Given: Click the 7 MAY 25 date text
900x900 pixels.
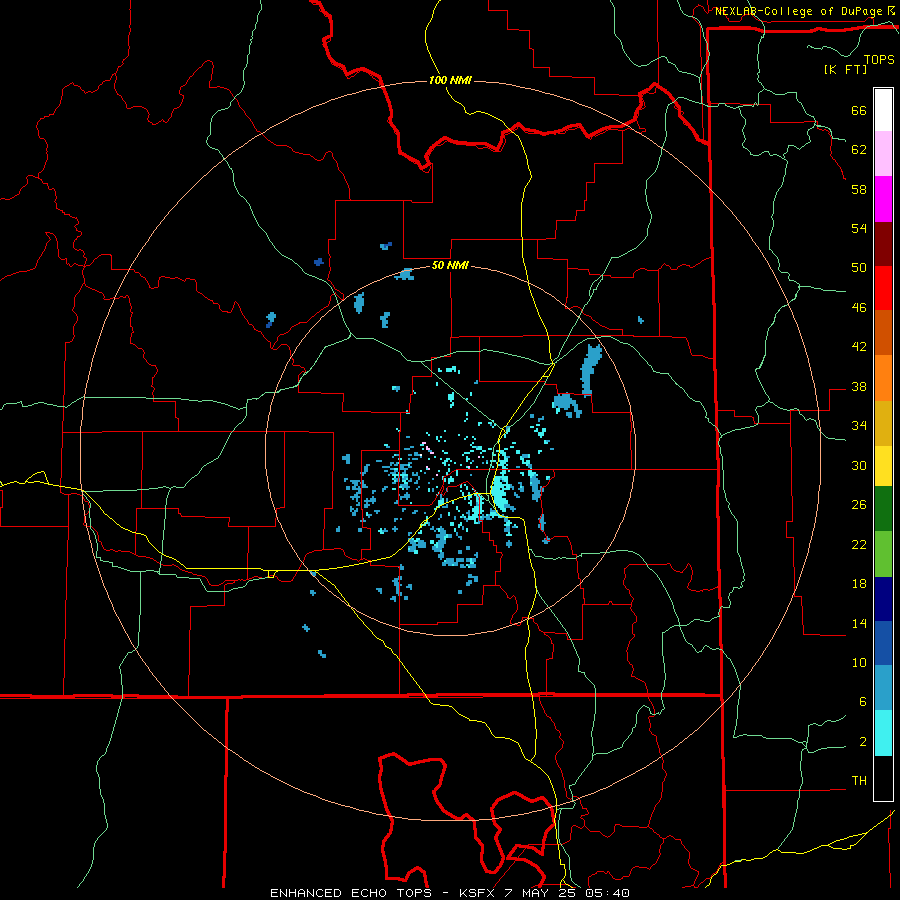Looking at the screenshot, I should [542, 893].
